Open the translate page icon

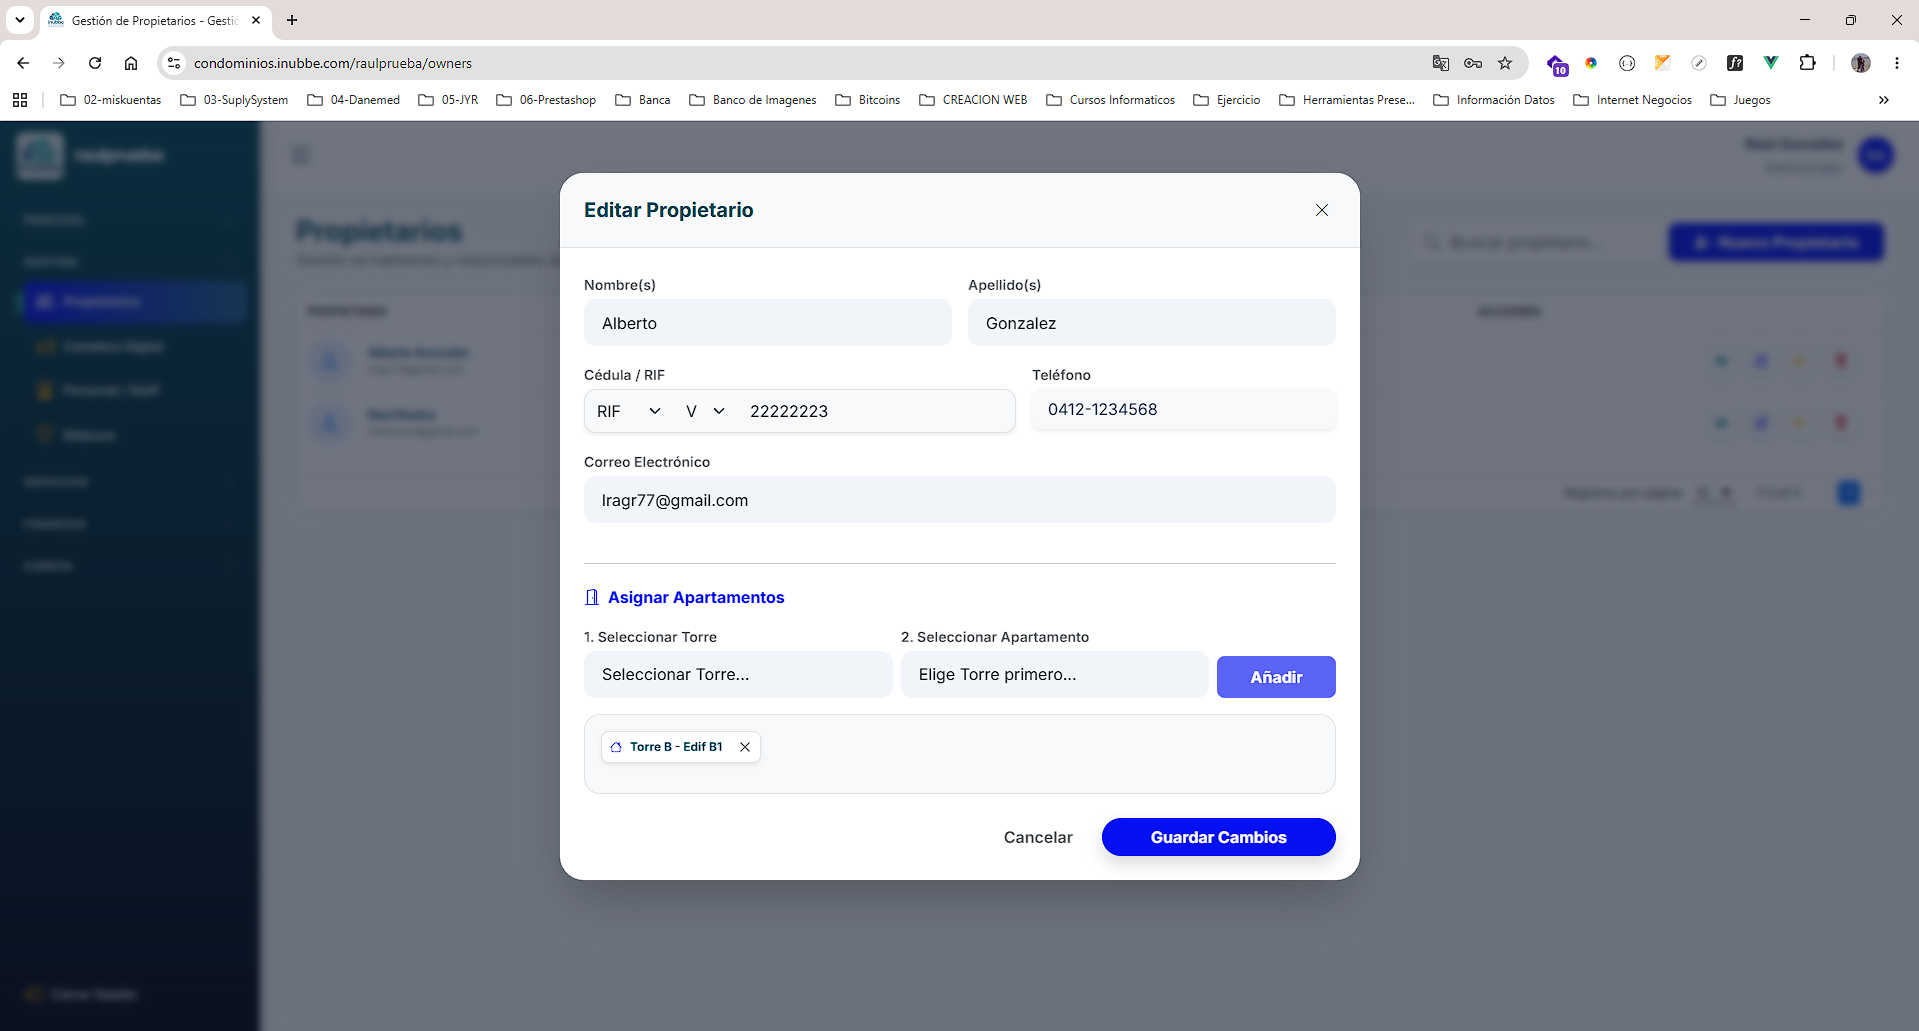(x=1441, y=63)
